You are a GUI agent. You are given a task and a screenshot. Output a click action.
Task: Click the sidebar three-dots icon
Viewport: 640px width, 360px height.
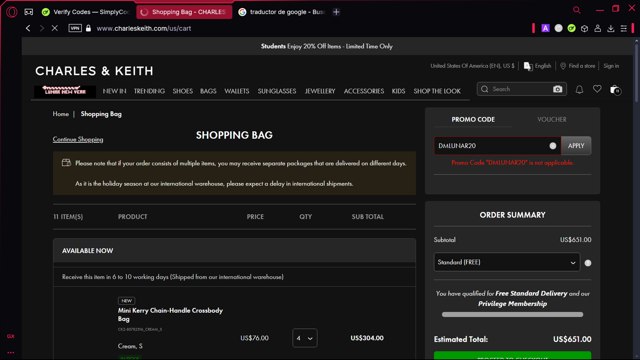click(x=11, y=352)
